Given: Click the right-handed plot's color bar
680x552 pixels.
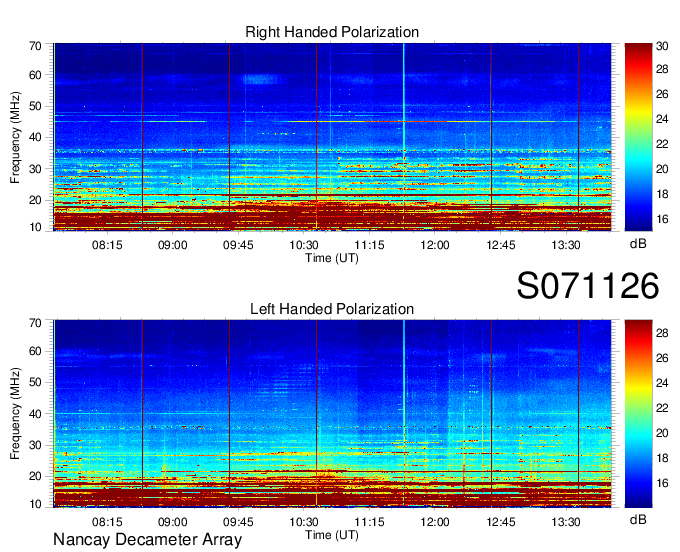Looking at the screenshot, I should pos(638,137).
